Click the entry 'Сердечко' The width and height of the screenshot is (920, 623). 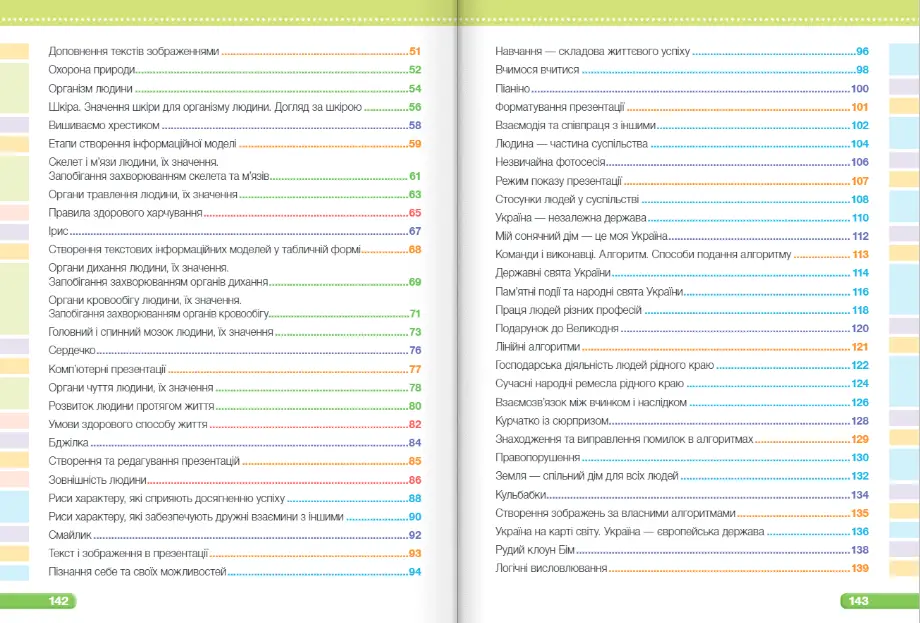click(72, 350)
